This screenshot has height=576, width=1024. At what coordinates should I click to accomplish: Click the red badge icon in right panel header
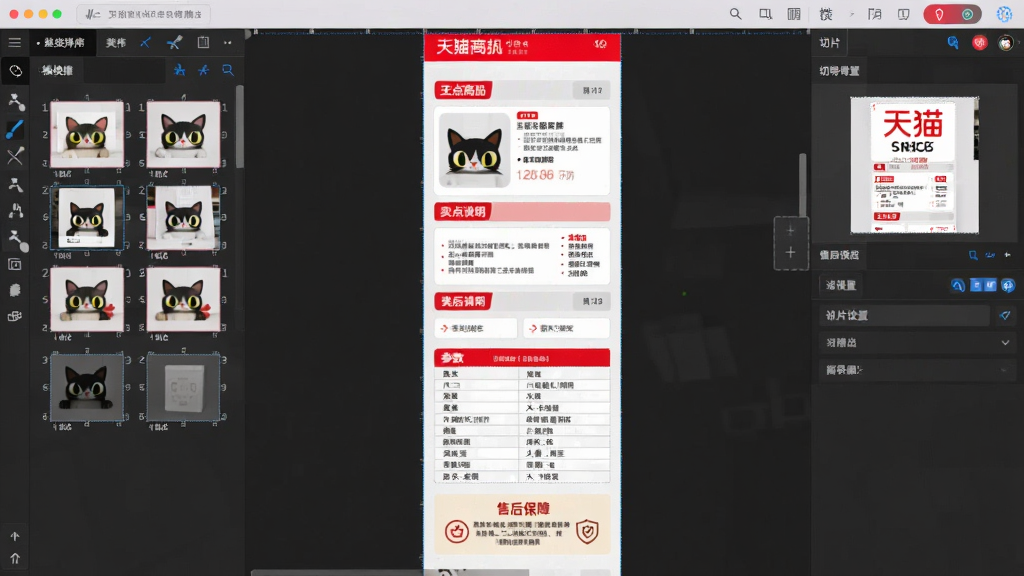(980, 42)
